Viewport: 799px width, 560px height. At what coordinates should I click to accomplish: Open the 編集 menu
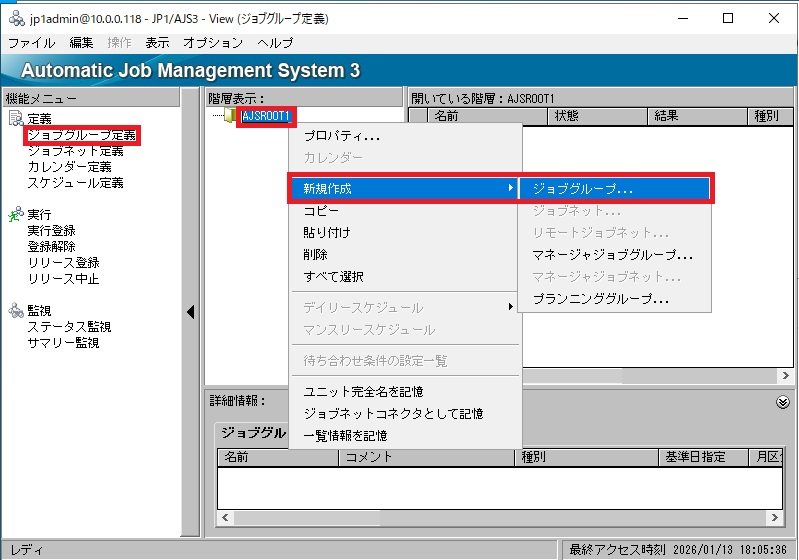click(82, 43)
